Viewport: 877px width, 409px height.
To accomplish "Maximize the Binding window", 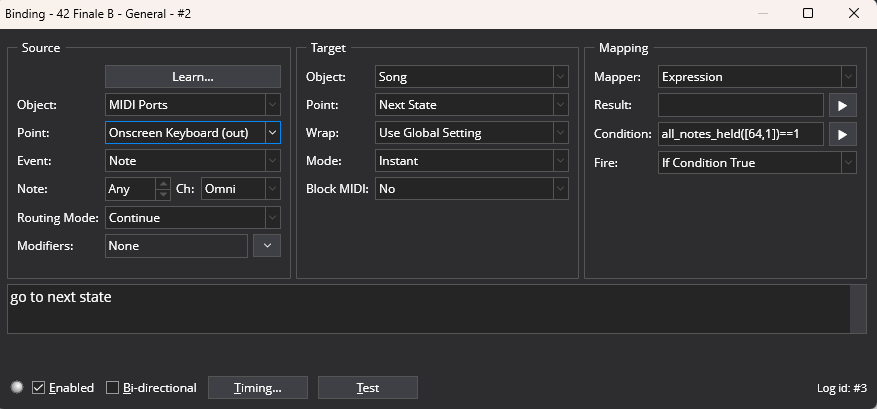I will [x=808, y=13].
